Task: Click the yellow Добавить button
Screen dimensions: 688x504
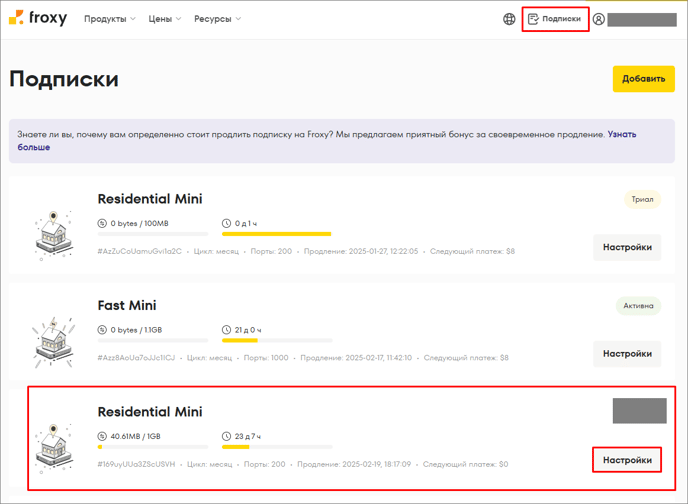Action: pos(643,79)
